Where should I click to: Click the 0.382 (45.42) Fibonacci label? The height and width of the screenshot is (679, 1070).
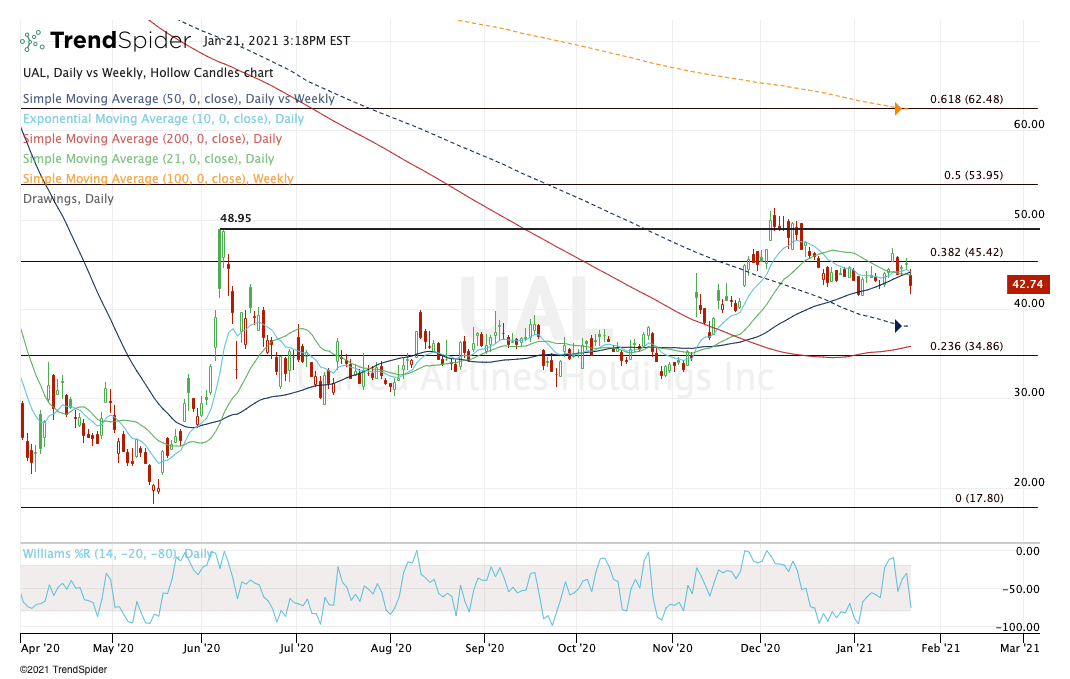pos(966,252)
